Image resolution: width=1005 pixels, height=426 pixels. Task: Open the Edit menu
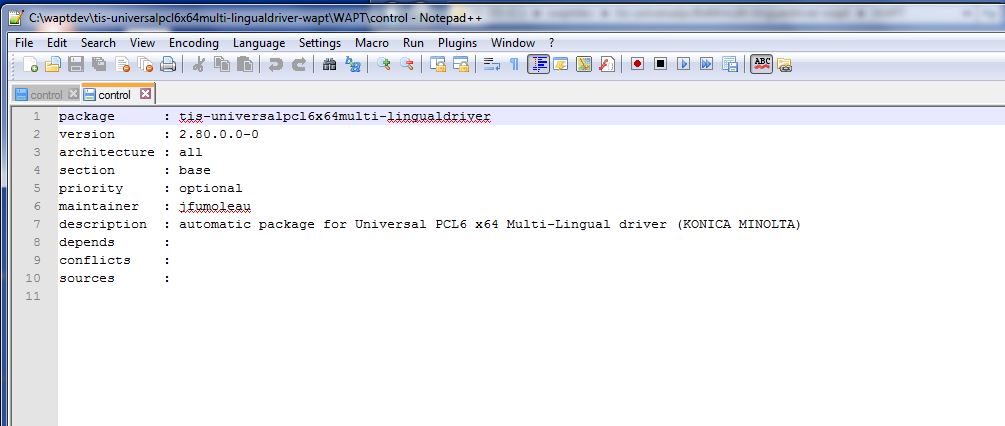click(x=56, y=43)
